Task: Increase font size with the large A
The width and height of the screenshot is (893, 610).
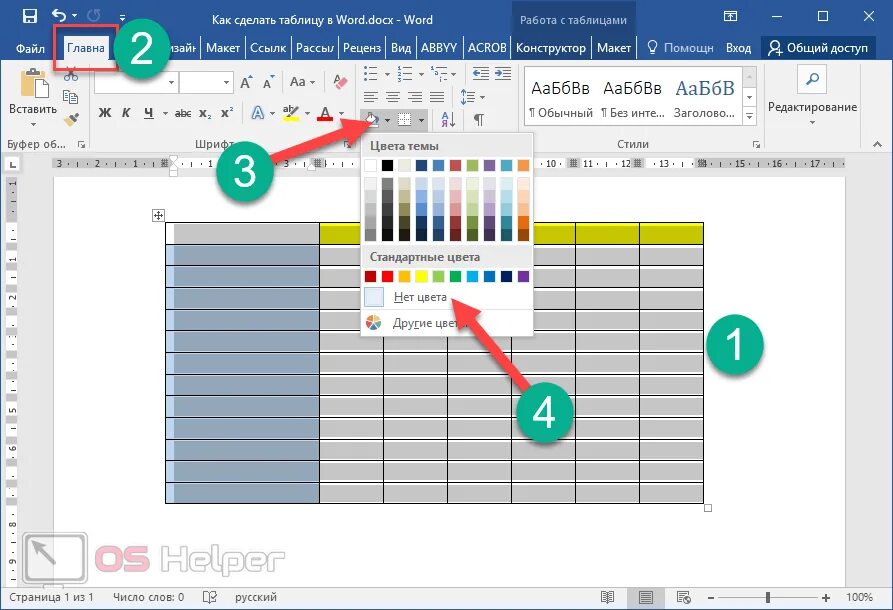Action: pyautogui.click(x=246, y=83)
